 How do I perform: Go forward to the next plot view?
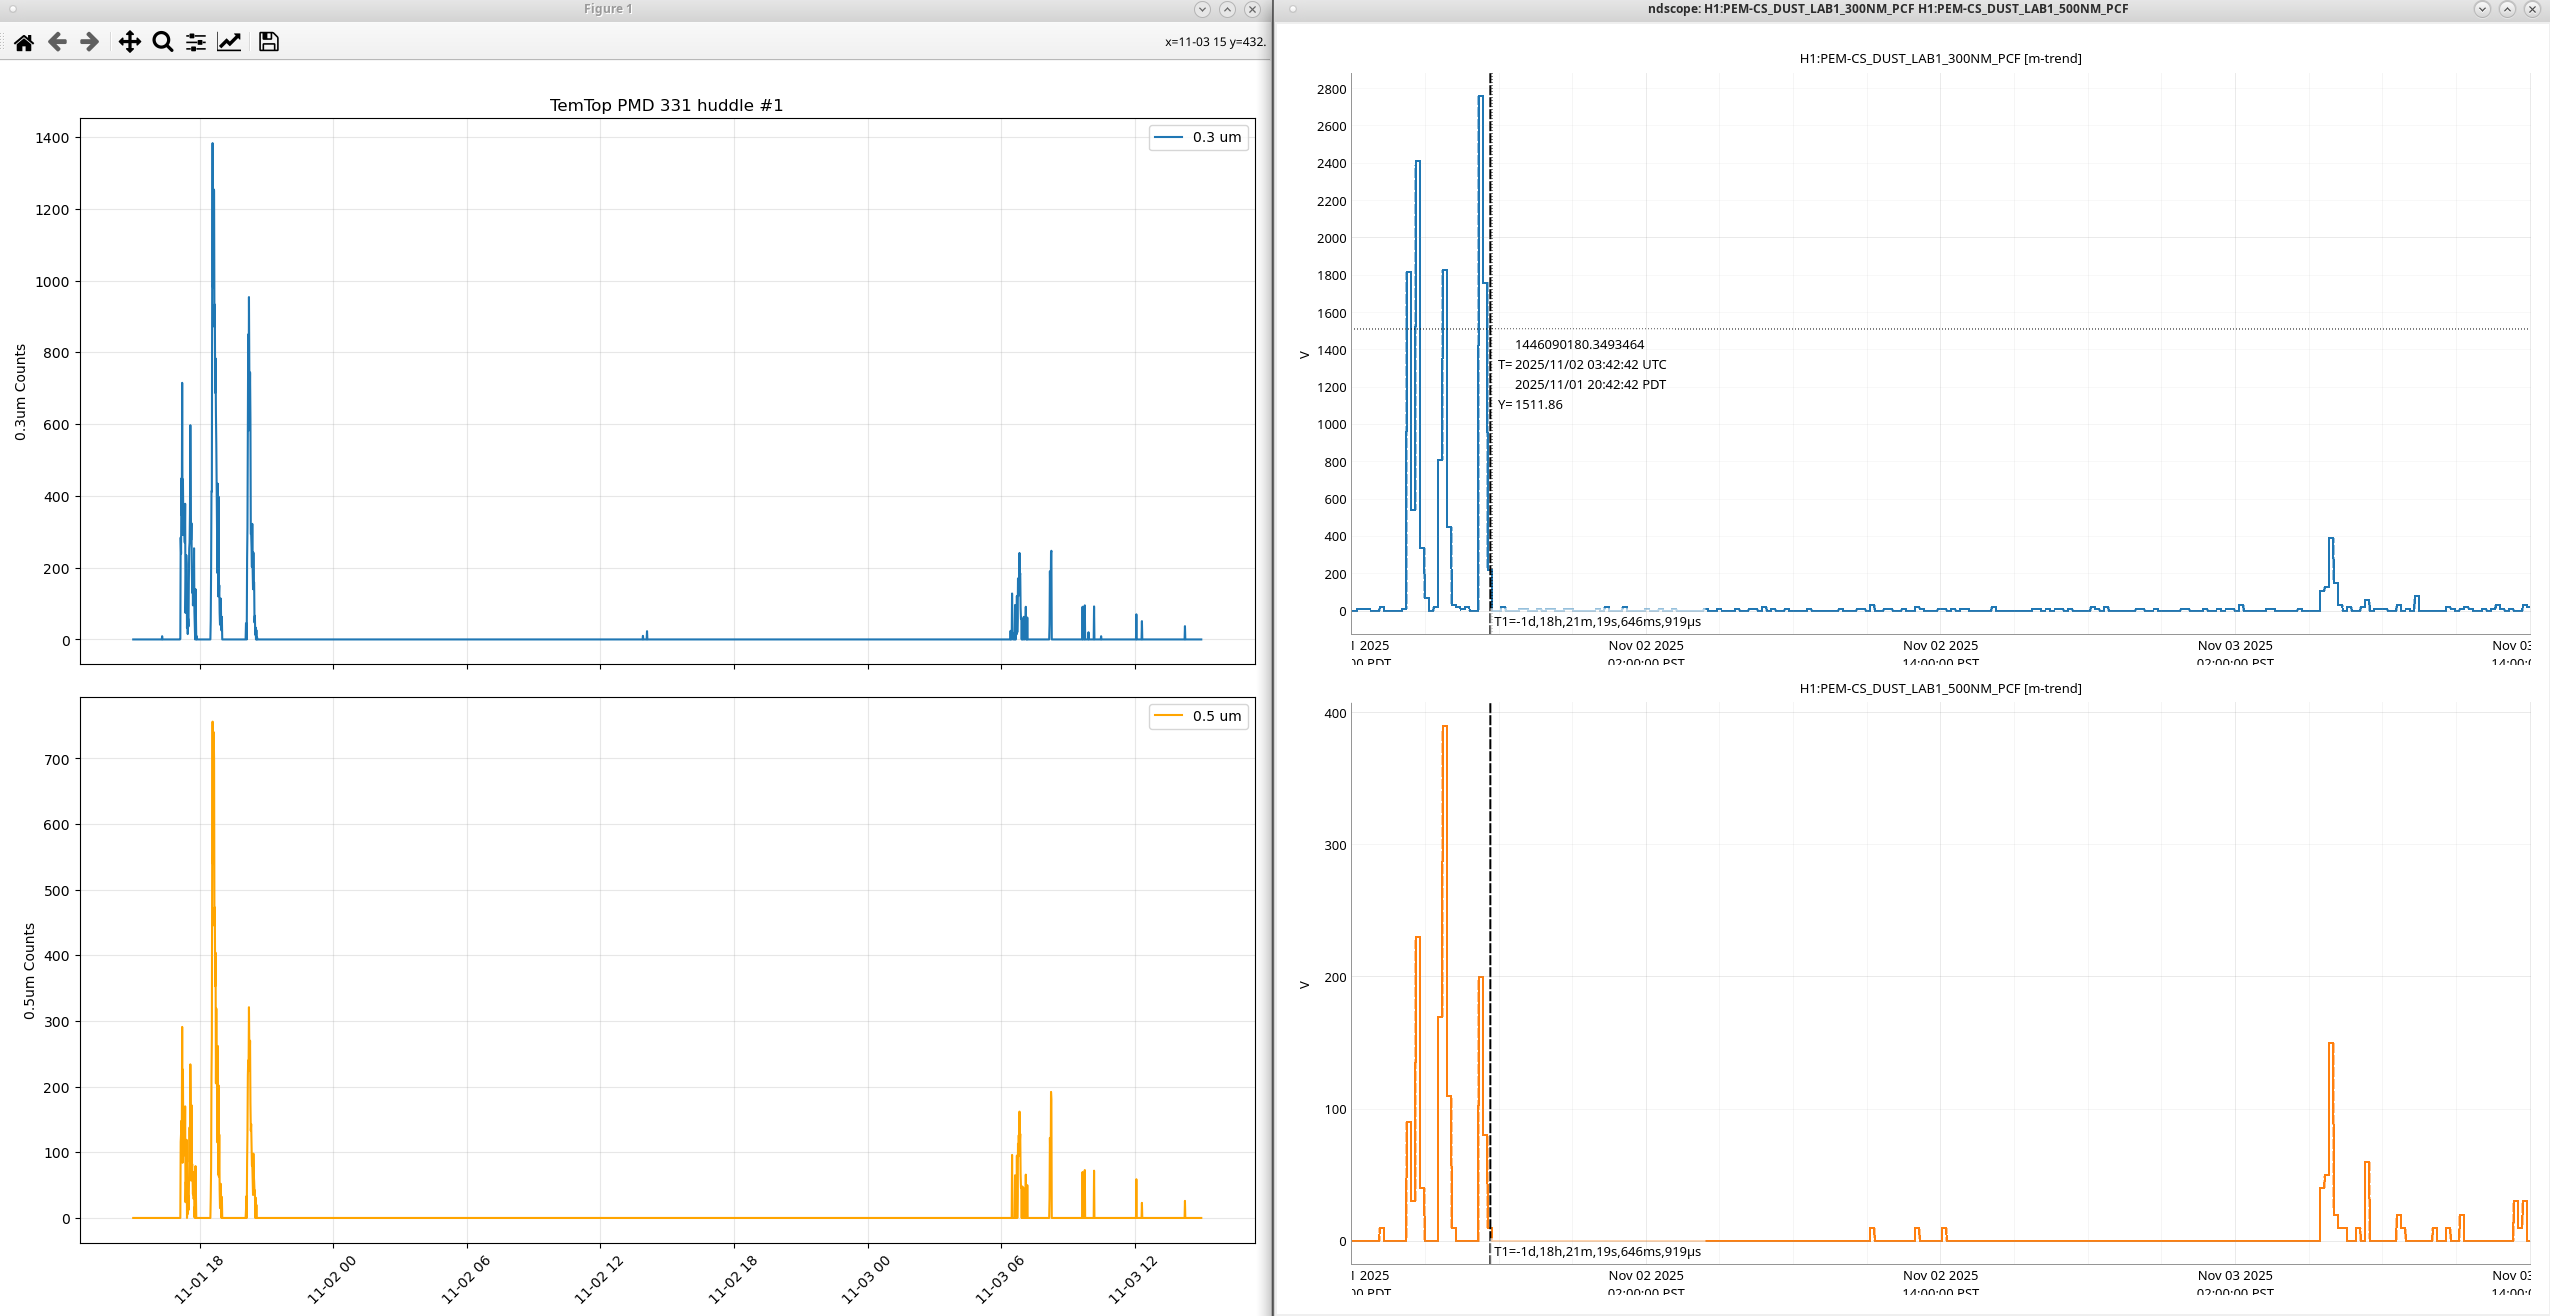(90, 42)
